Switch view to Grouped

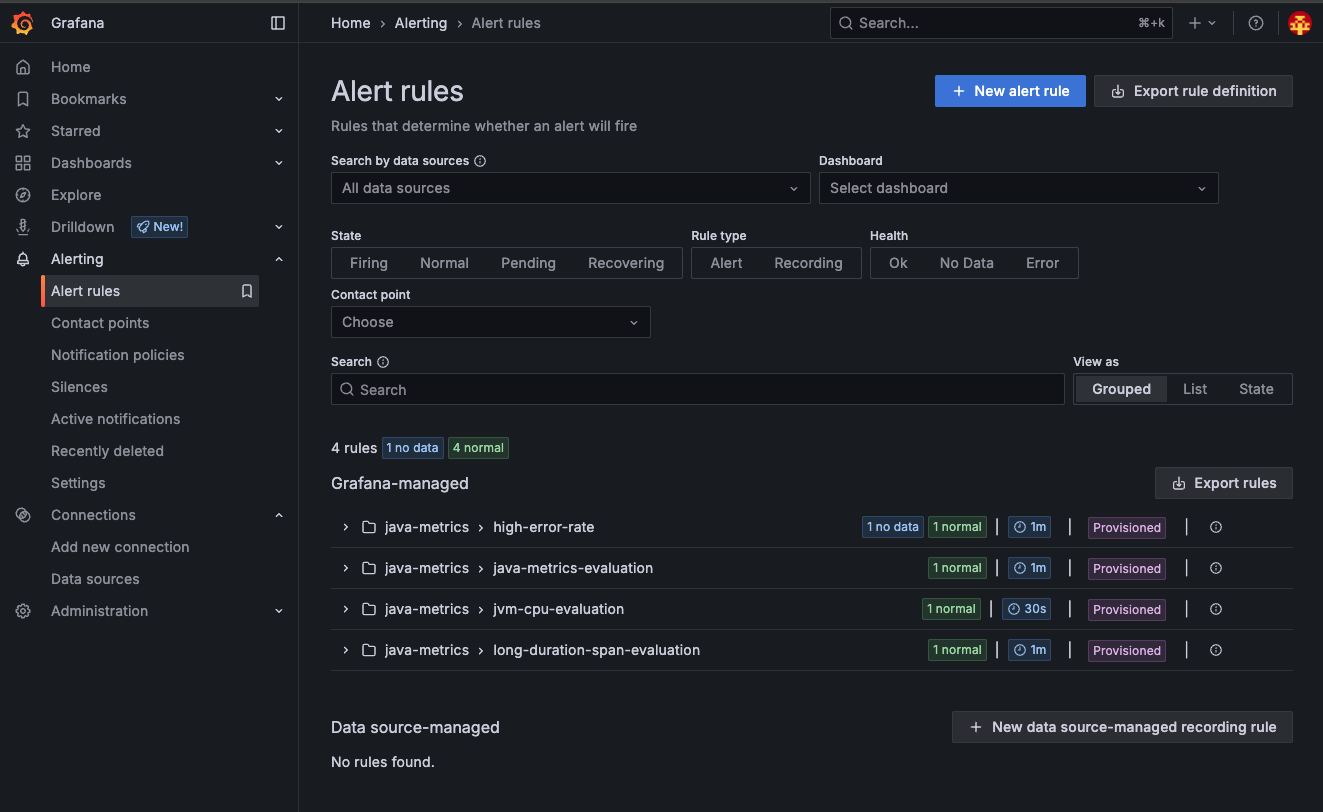1121,389
